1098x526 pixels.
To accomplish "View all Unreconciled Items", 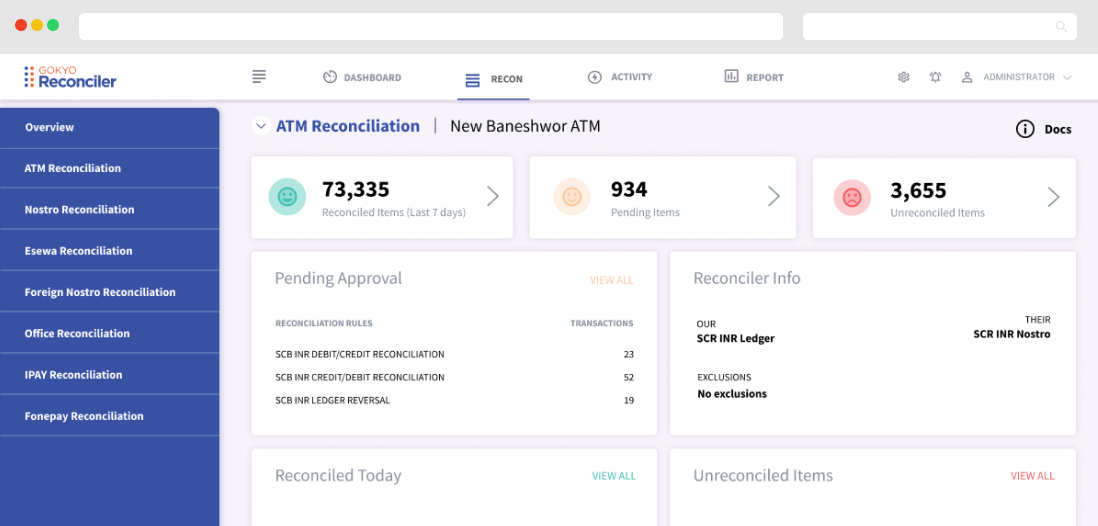I will point(1032,476).
